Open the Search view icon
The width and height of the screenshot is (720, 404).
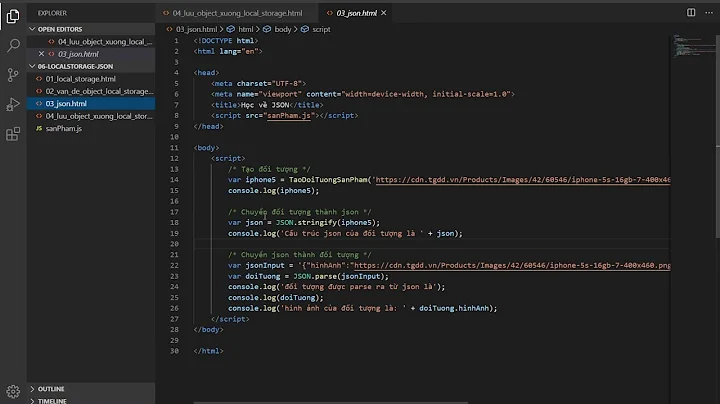(13, 45)
